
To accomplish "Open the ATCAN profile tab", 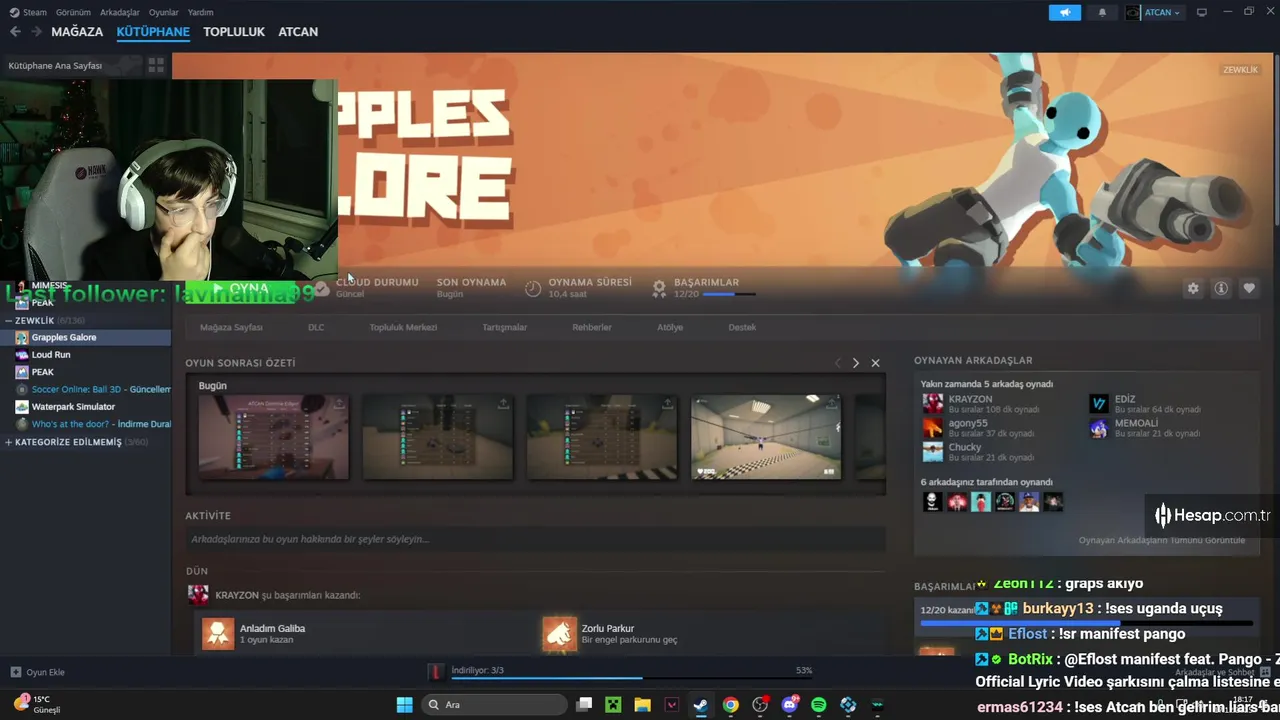I will [298, 32].
